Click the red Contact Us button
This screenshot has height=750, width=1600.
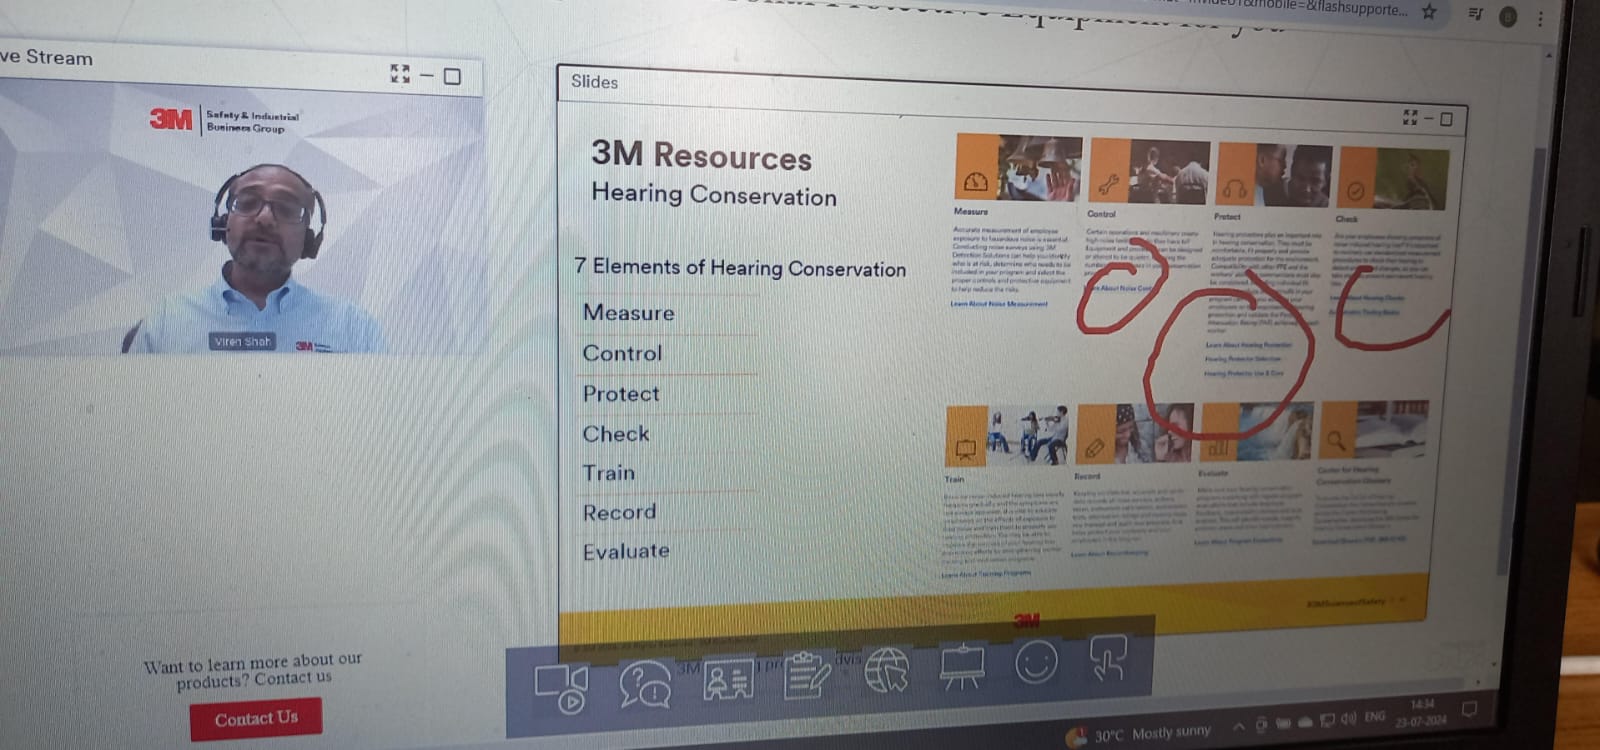click(256, 718)
